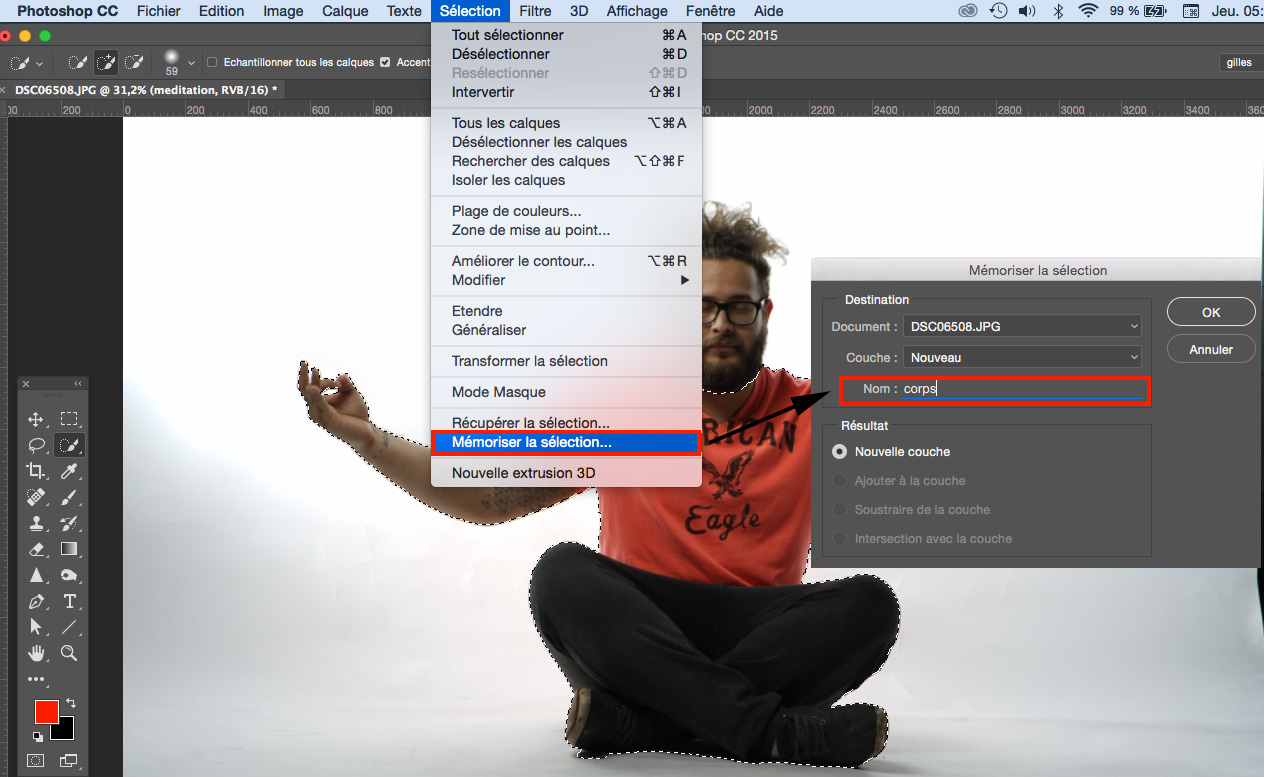Click the Annuler button
1264x777 pixels.
[1210, 350]
